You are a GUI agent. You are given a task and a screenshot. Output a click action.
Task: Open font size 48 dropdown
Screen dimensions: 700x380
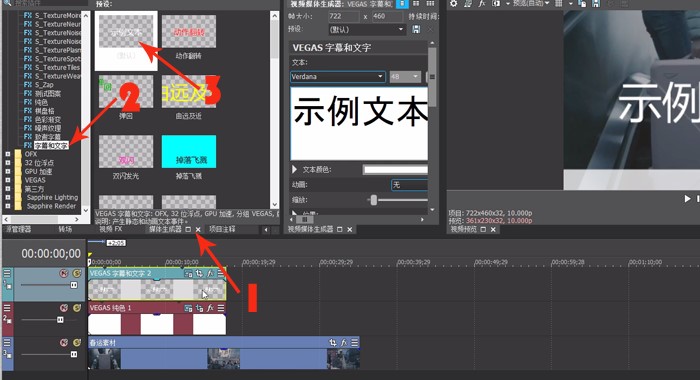405,77
